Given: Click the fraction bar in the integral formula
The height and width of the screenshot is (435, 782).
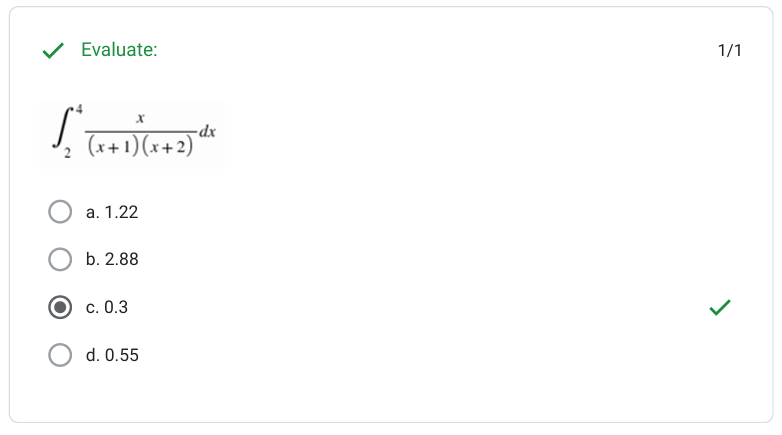Looking at the screenshot, I should pyautogui.click(x=140, y=134).
